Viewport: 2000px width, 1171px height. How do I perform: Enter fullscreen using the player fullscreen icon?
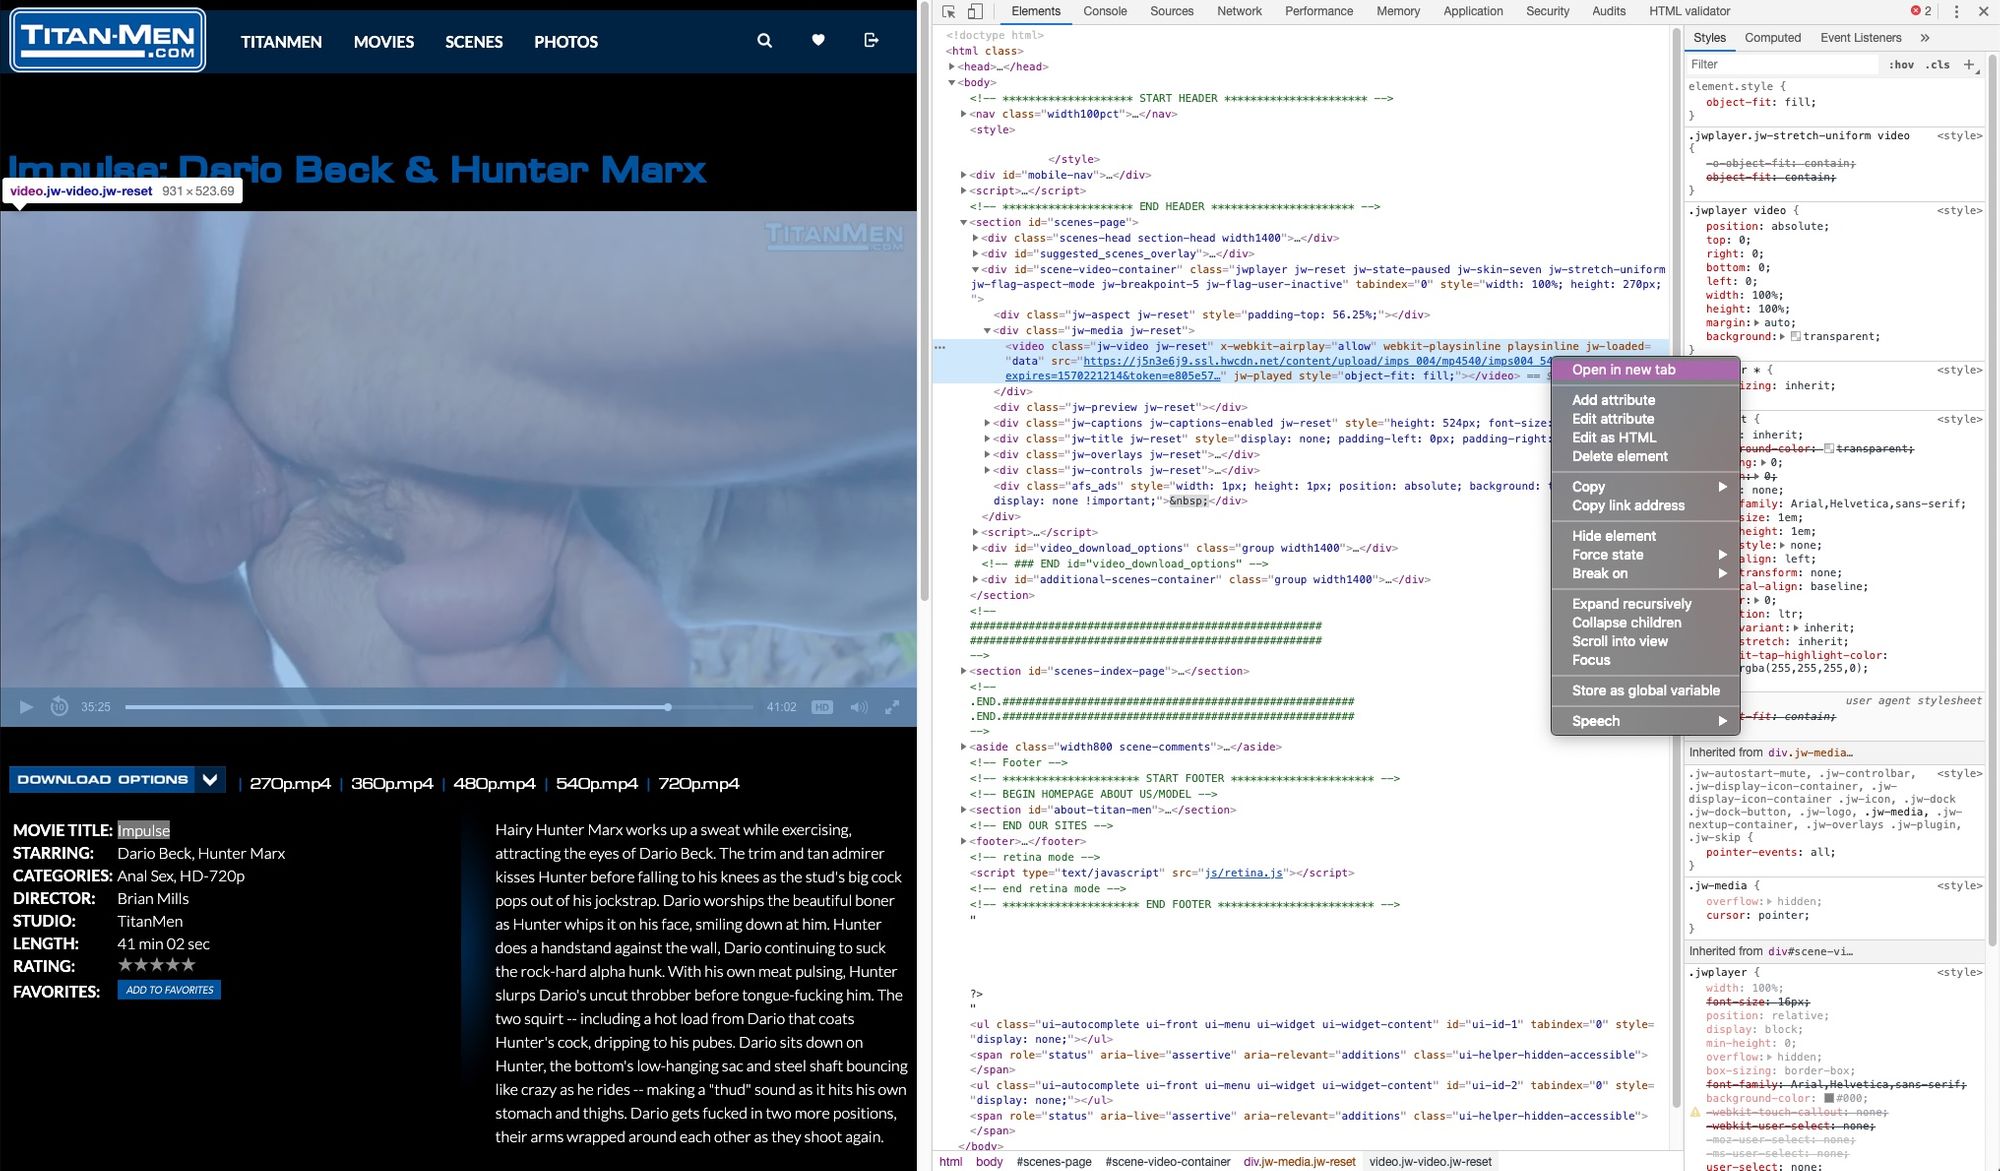[892, 707]
